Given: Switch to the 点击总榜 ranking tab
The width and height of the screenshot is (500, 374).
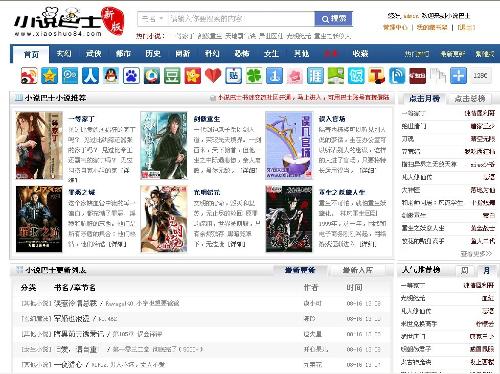Looking at the screenshot, I should tap(470, 99).
